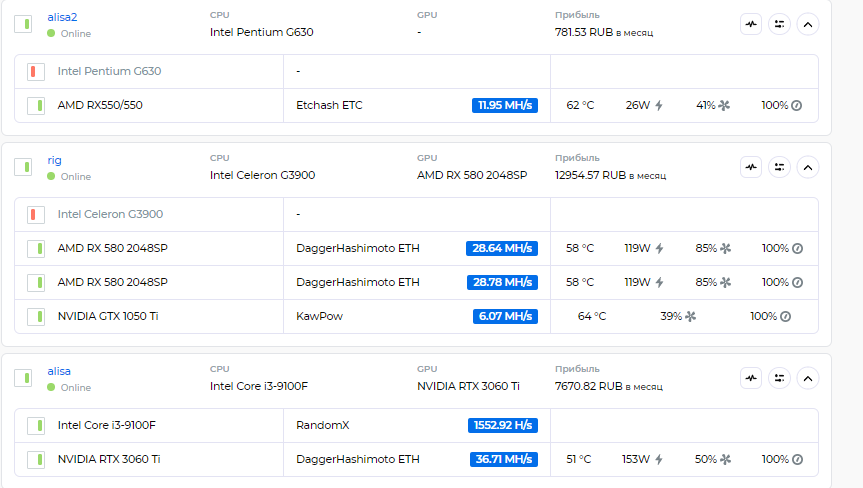Toggle the NVIDIA GTX 1050 Ti device switch

click(x=36, y=316)
